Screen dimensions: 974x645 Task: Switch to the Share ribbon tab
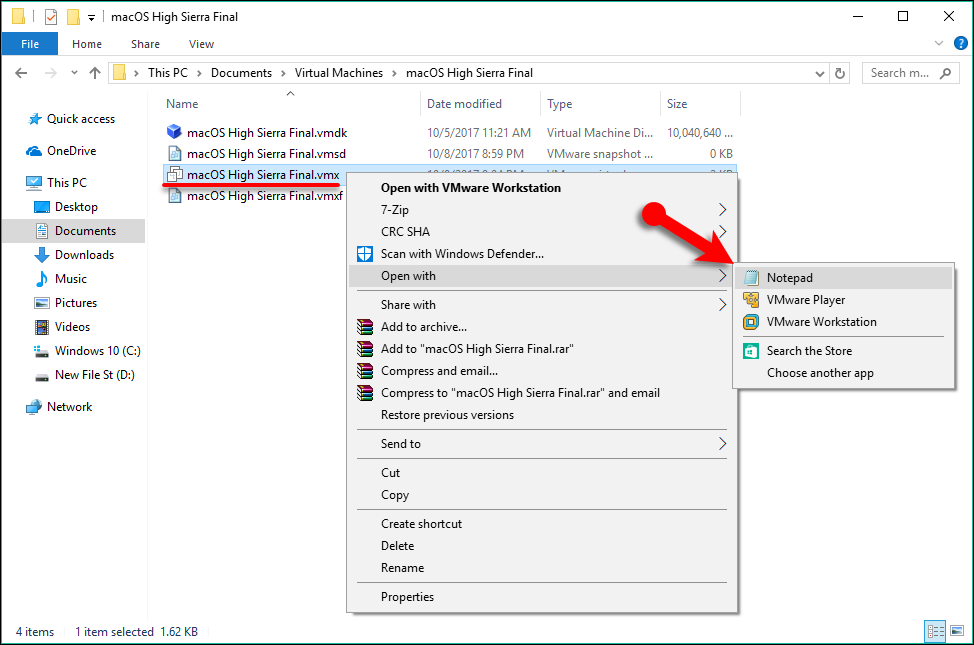[145, 44]
